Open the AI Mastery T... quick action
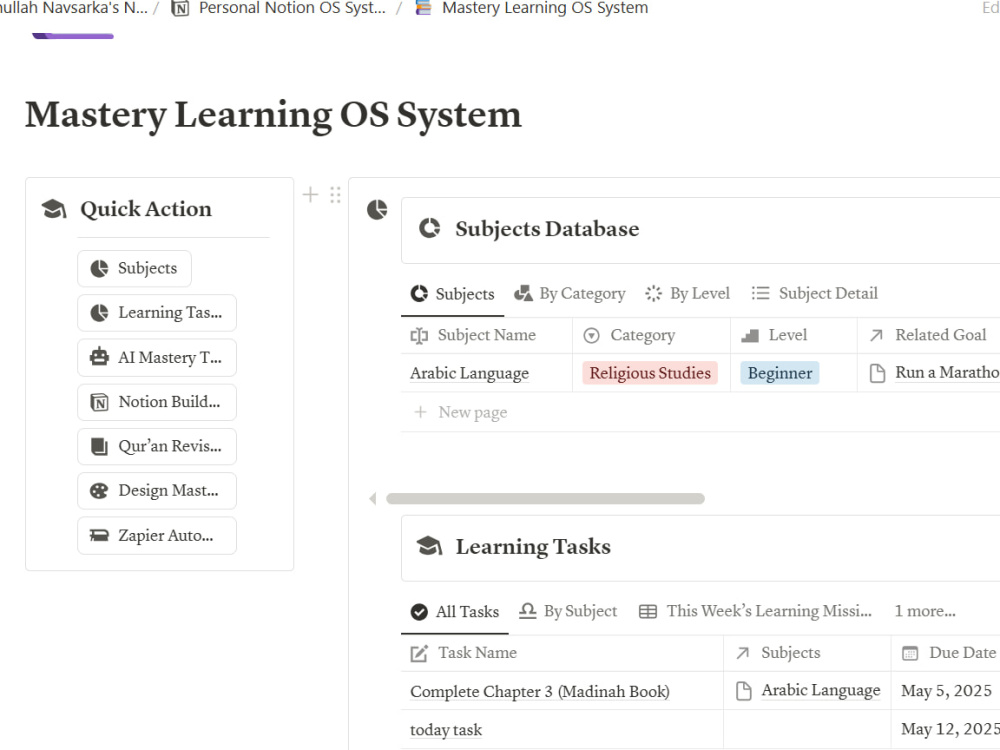 pyautogui.click(x=157, y=357)
